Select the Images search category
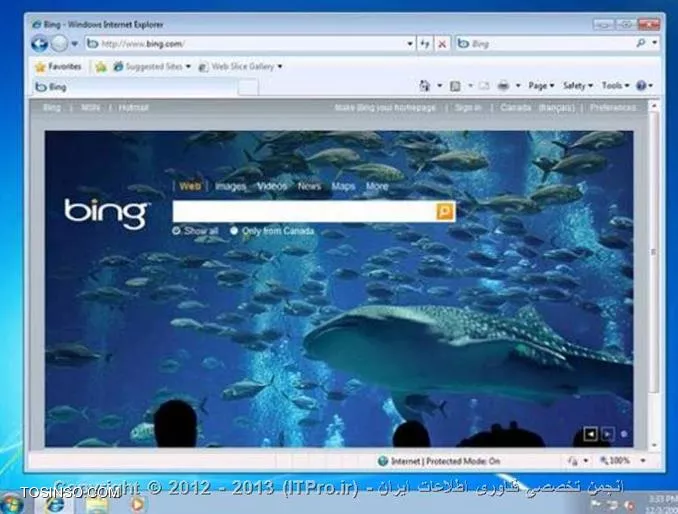The image size is (678, 514). tap(230, 186)
